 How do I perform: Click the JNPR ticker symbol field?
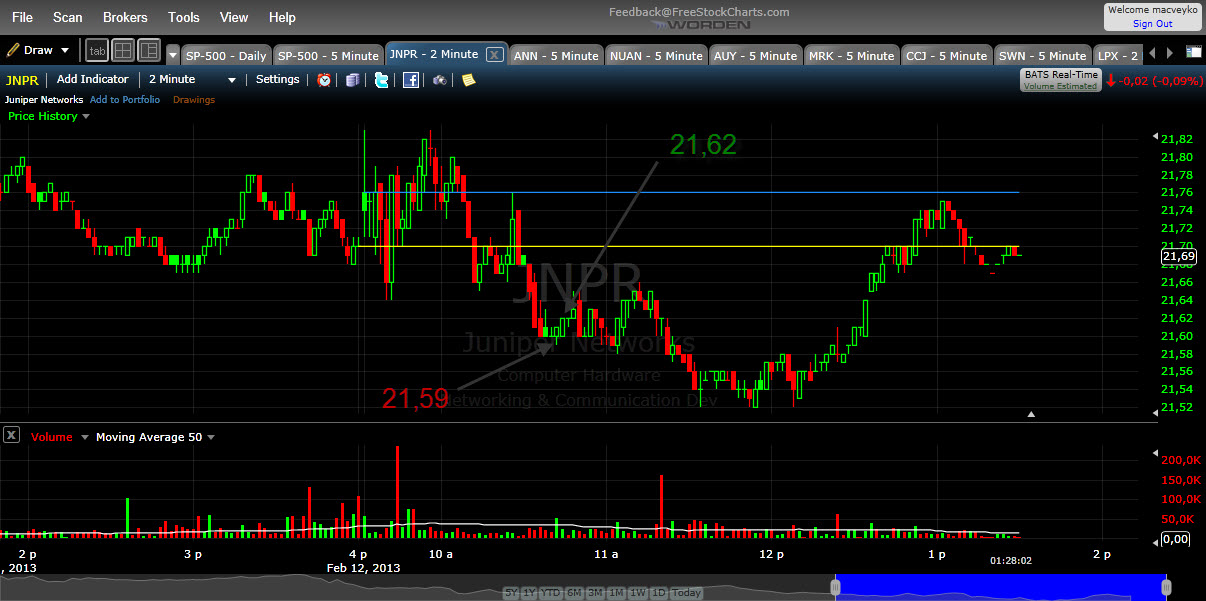(x=24, y=79)
